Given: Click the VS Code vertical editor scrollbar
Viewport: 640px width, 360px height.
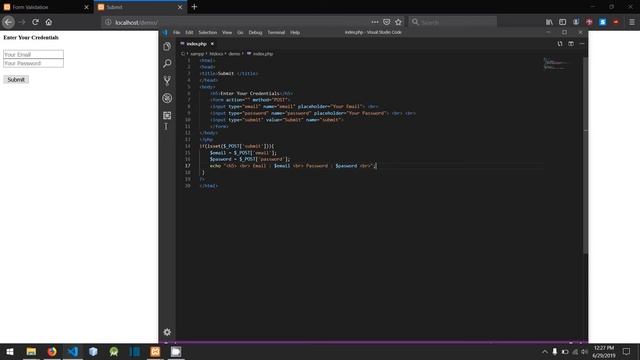Looking at the screenshot, I should pyautogui.click(x=586, y=155).
